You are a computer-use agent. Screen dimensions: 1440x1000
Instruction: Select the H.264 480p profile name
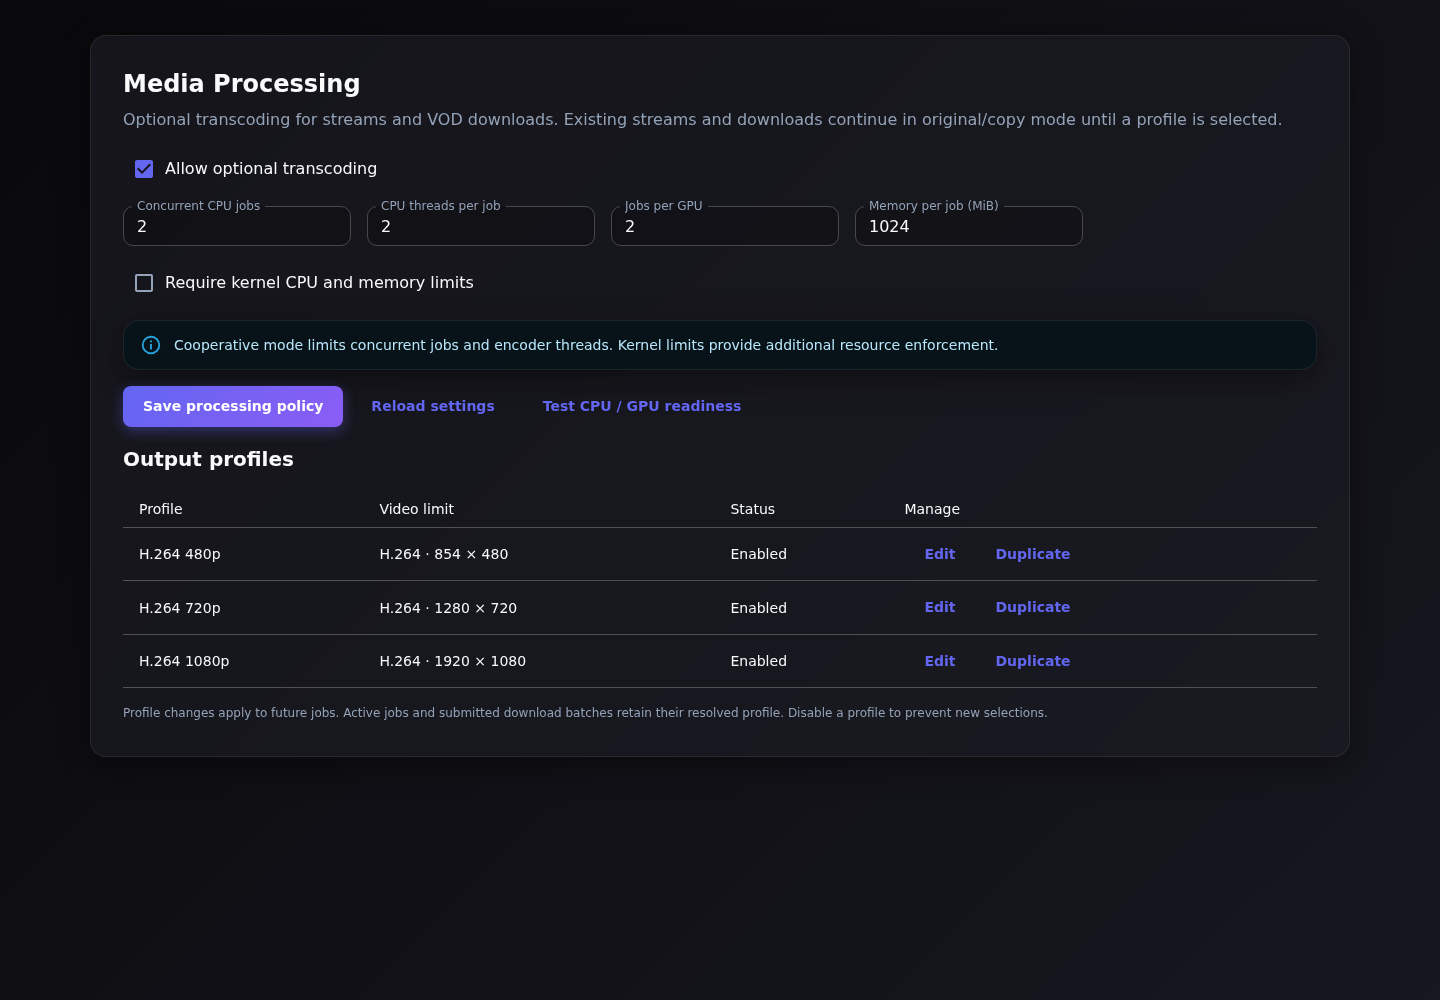[x=180, y=554]
